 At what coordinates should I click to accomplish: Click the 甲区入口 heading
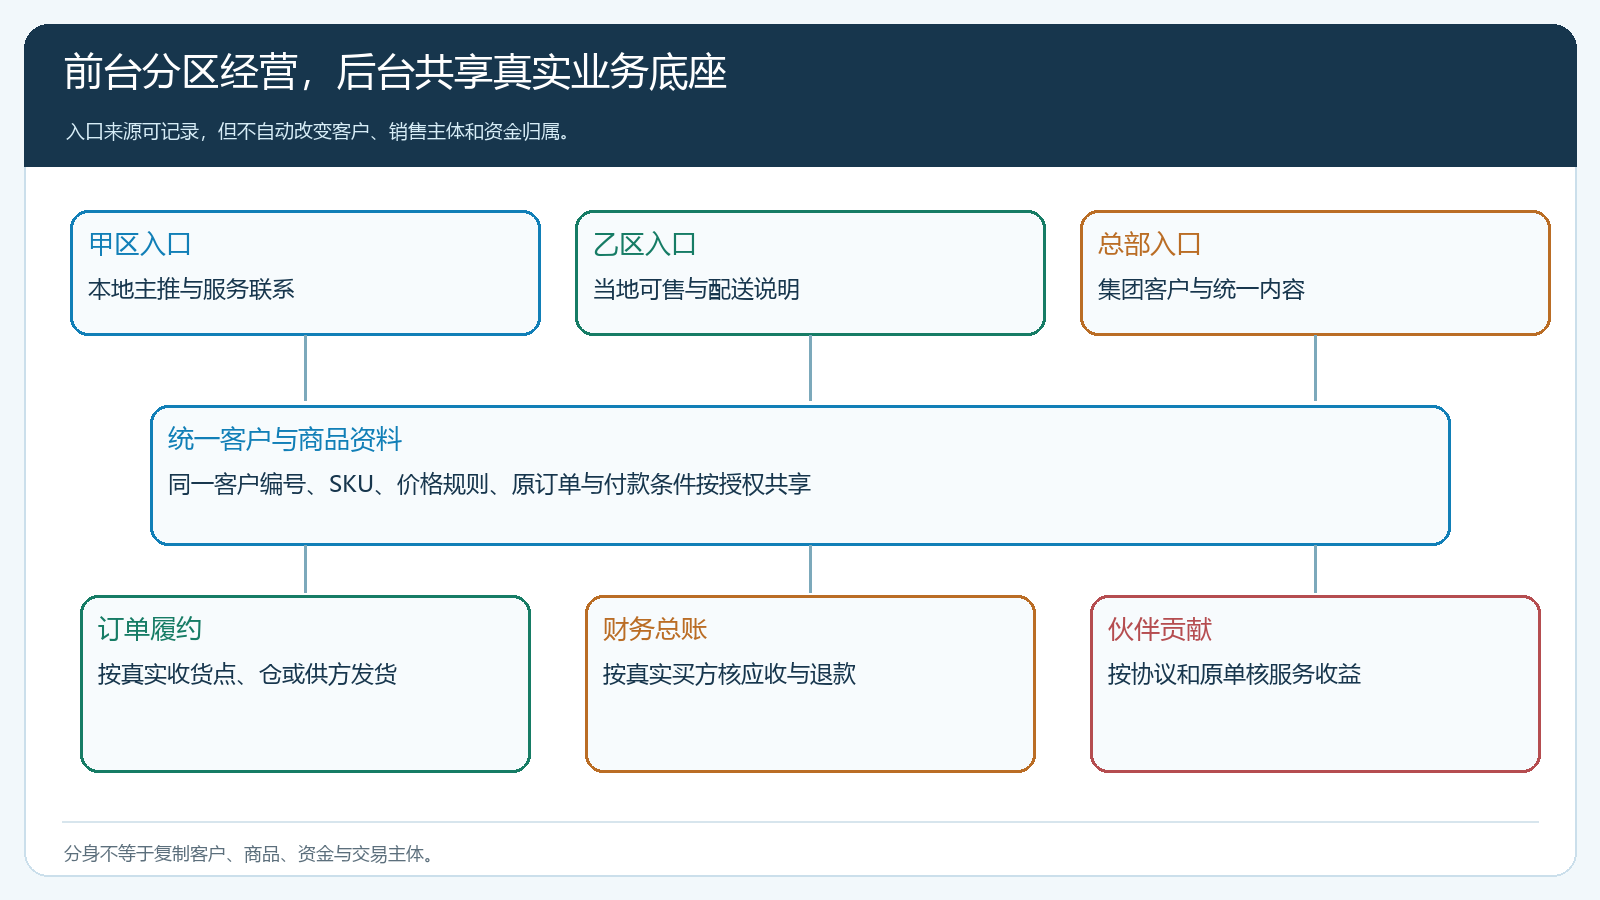[x=140, y=244]
